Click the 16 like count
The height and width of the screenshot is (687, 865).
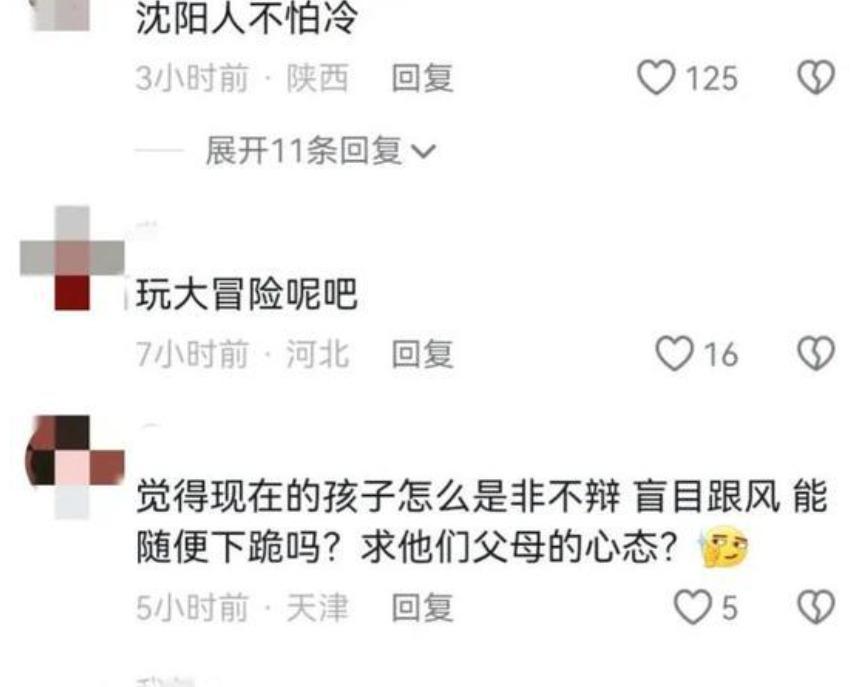(720, 354)
